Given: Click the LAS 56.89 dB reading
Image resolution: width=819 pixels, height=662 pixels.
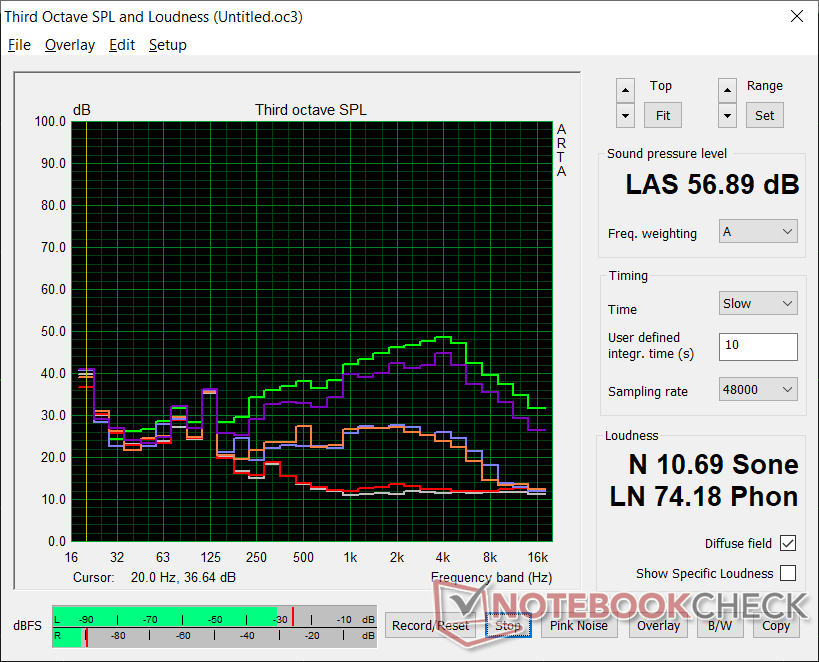Looking at the screenshot, I should click(712, 184).
